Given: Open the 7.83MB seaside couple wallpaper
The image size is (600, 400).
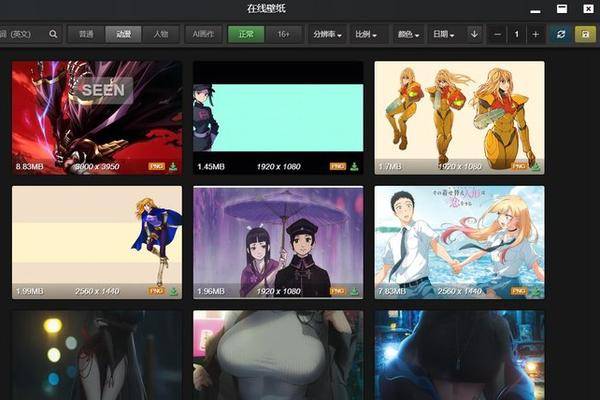Looking at the screenshot, I should 459,243.
